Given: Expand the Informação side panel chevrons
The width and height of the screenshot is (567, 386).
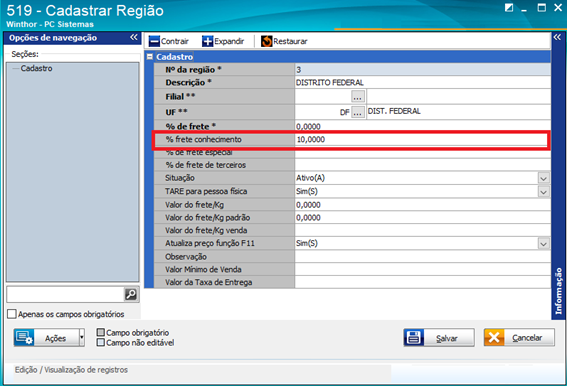Looking at the screenshot, I should 557,37.
